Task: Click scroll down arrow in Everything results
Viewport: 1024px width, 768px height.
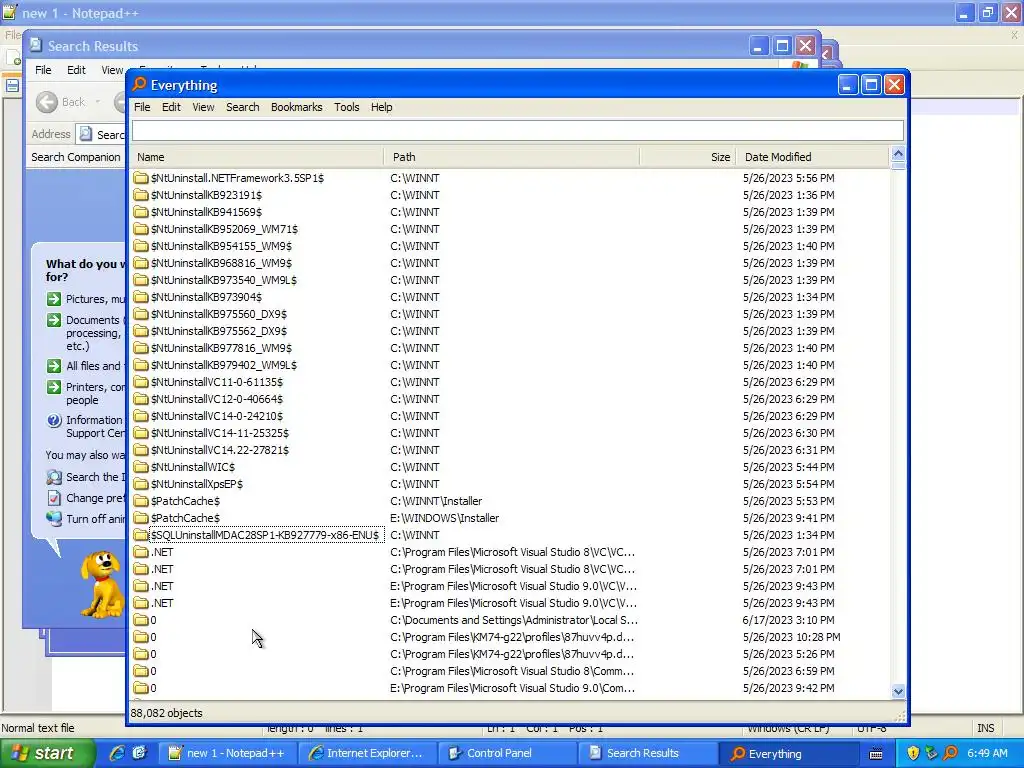Action: click(898, 691)
